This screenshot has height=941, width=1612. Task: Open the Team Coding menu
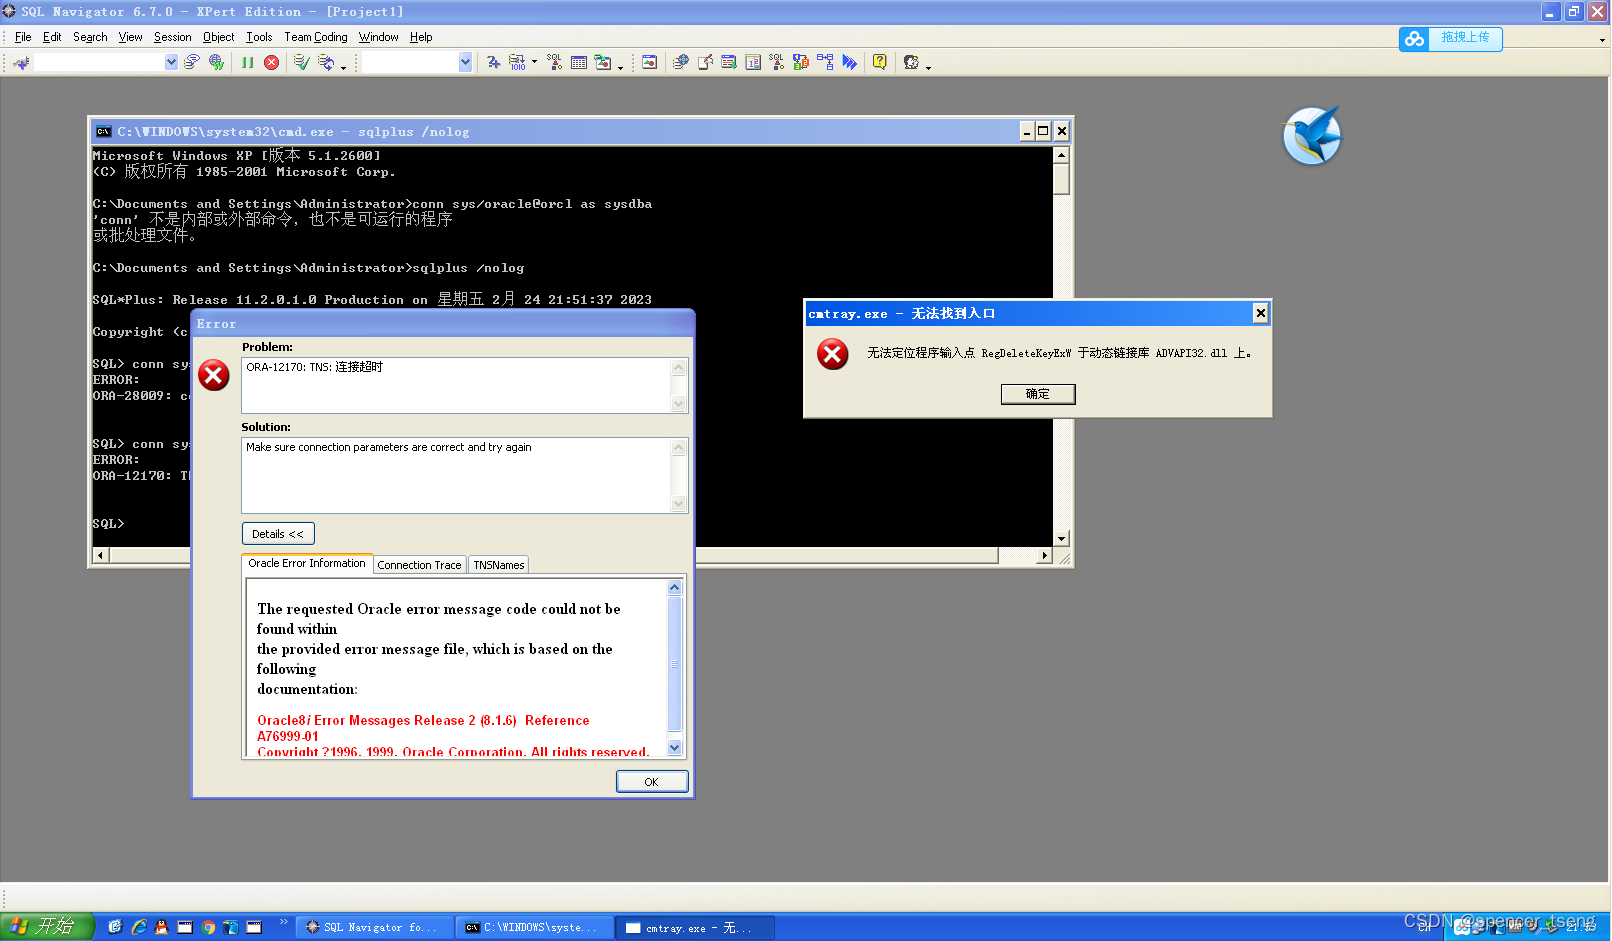pyautogui.click(x=316, y=37)
